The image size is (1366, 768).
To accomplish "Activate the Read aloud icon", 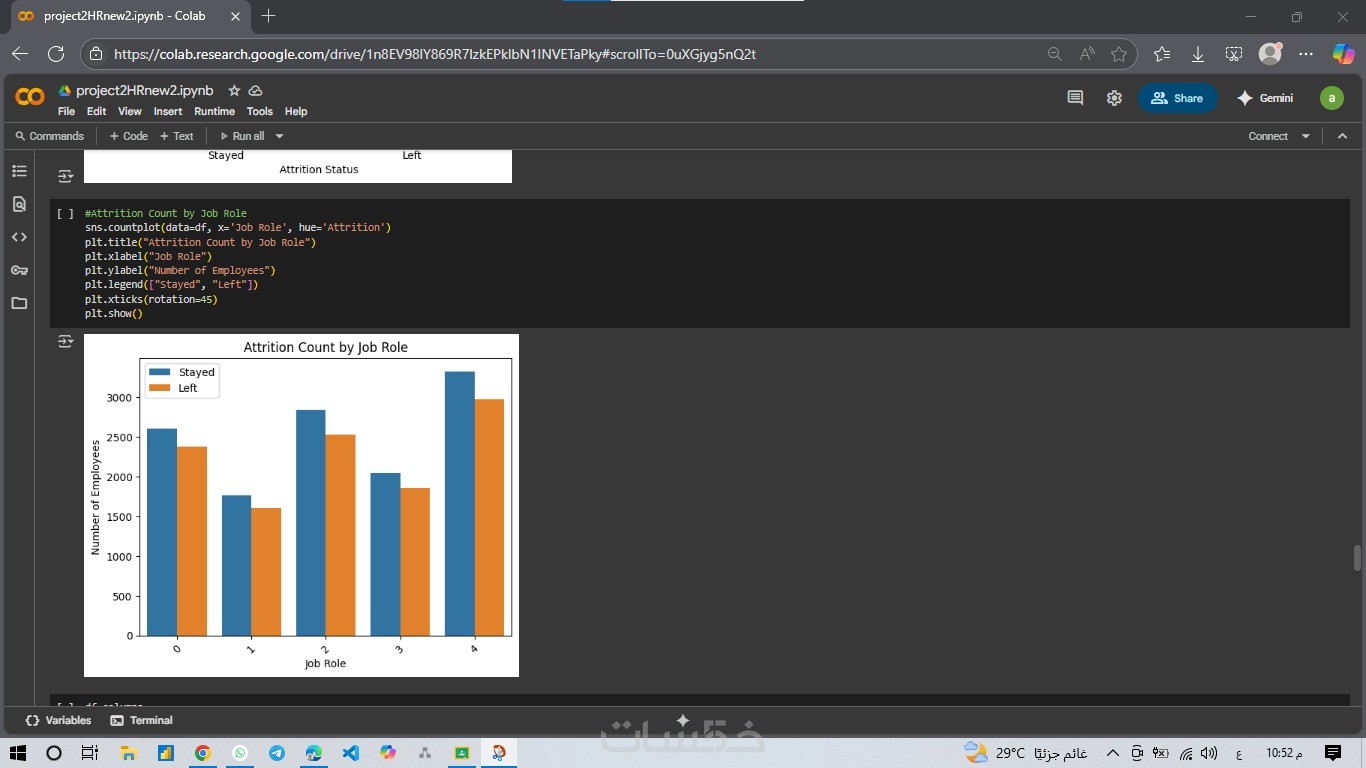I will pyautogui.click(x=1087, y=54).
